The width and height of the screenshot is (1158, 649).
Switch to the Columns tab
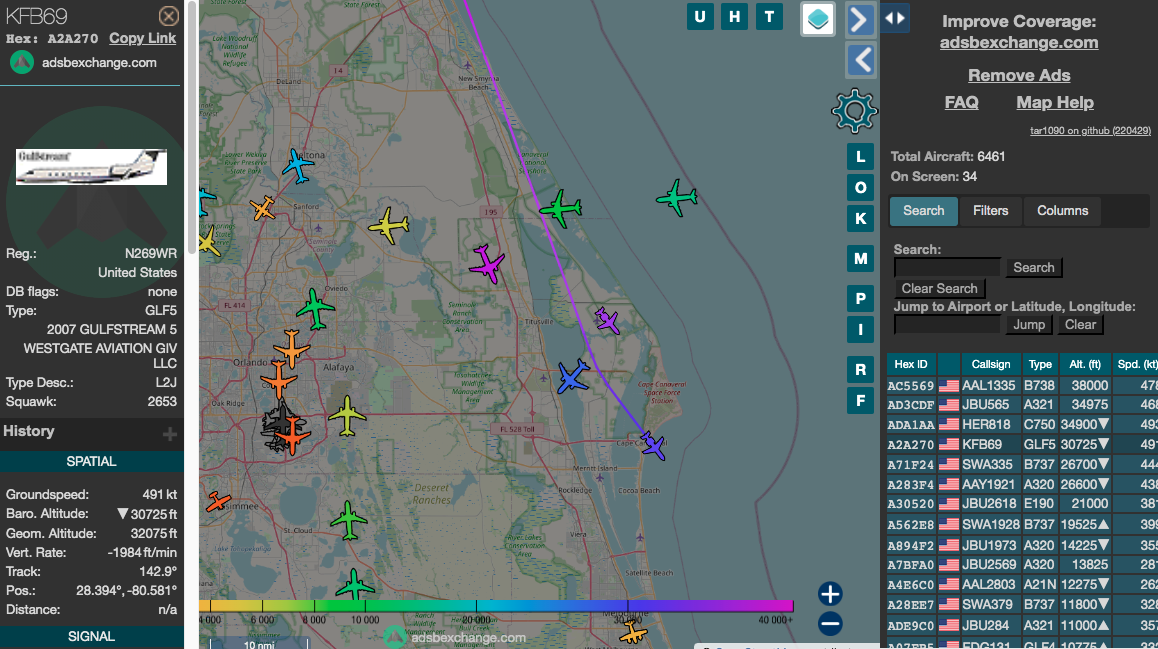coord(1062,211)
